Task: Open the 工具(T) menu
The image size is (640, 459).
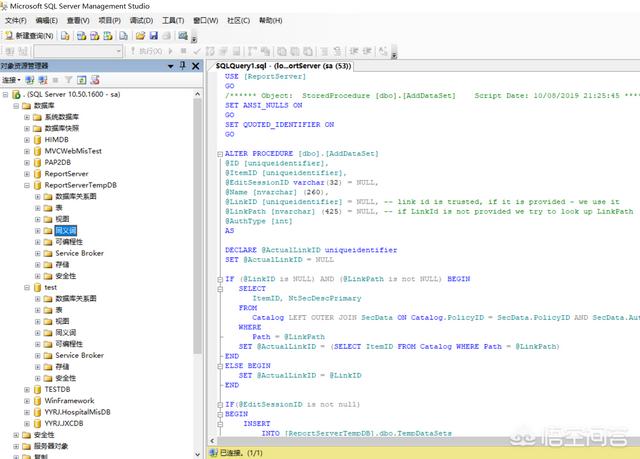Action: point(173,20)
